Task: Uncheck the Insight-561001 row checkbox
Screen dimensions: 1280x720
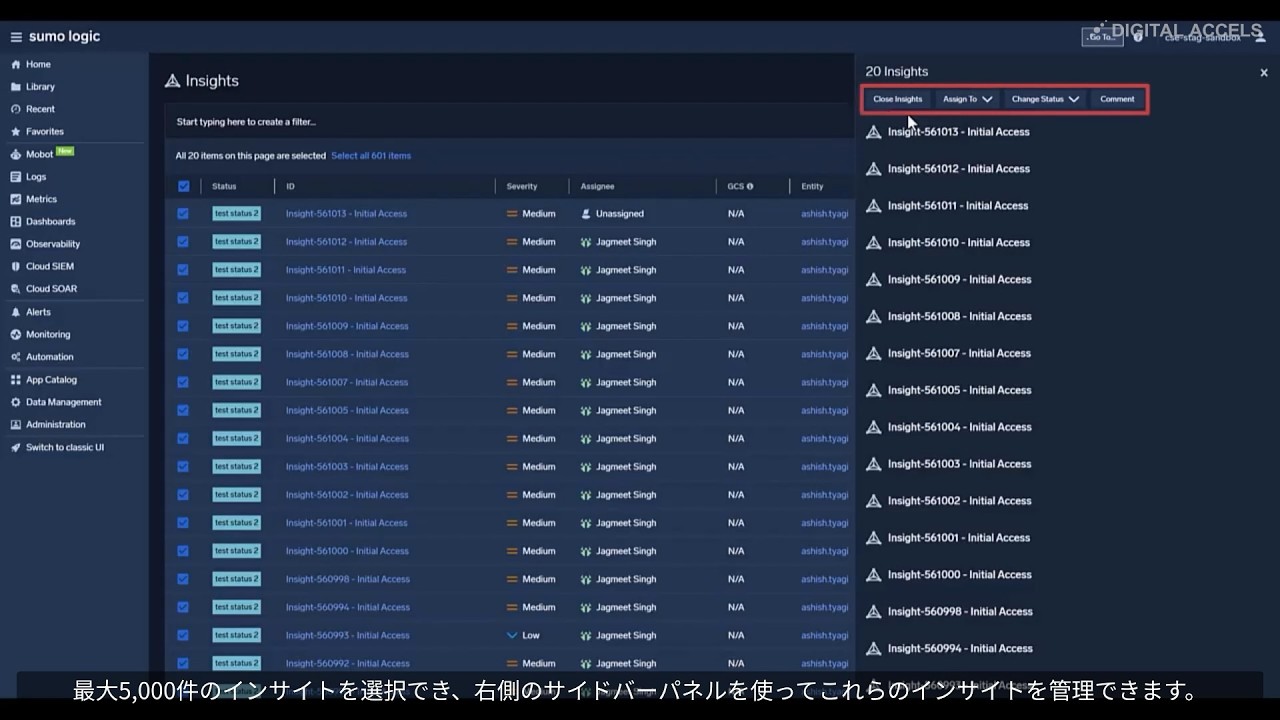Action: tap(183, 523)
